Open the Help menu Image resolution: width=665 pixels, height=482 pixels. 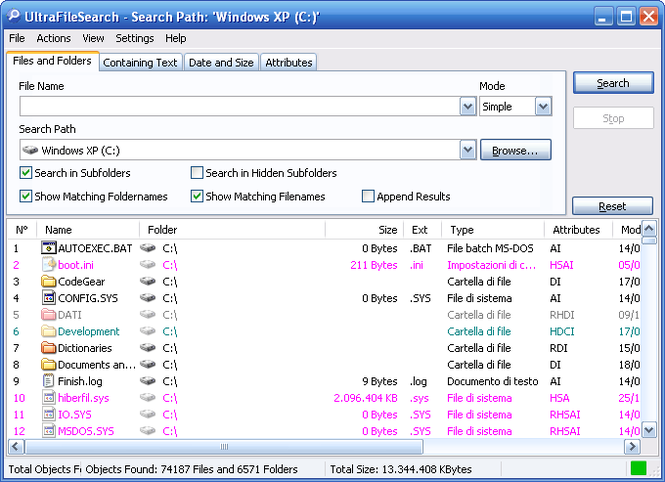click(x=176, y=38)
